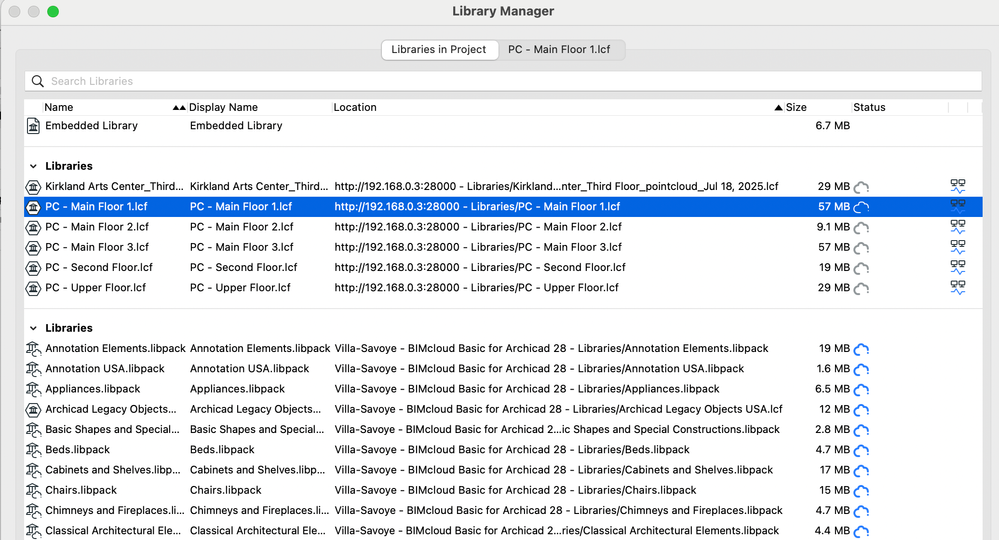Viewport: 999px width, 540px height.
Task: Select Cabinets and Shelves.libp... name in Name column
Action: [113, 470]
